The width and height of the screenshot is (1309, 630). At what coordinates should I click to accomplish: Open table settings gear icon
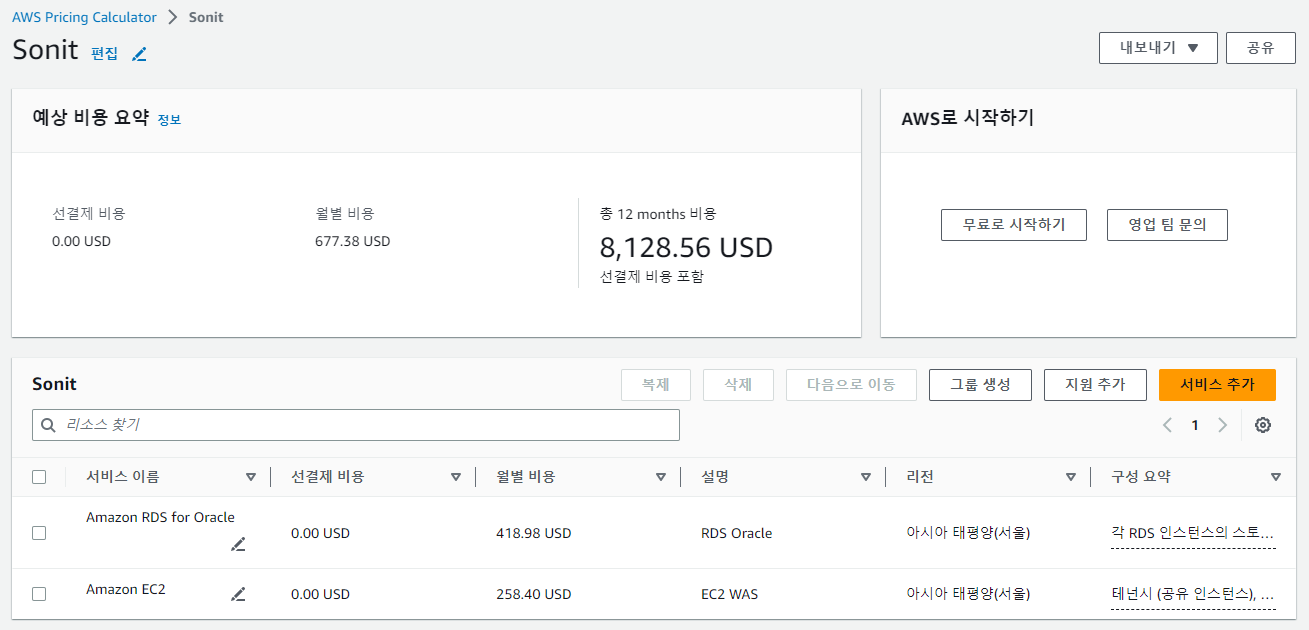click(x=1263, y=425)
